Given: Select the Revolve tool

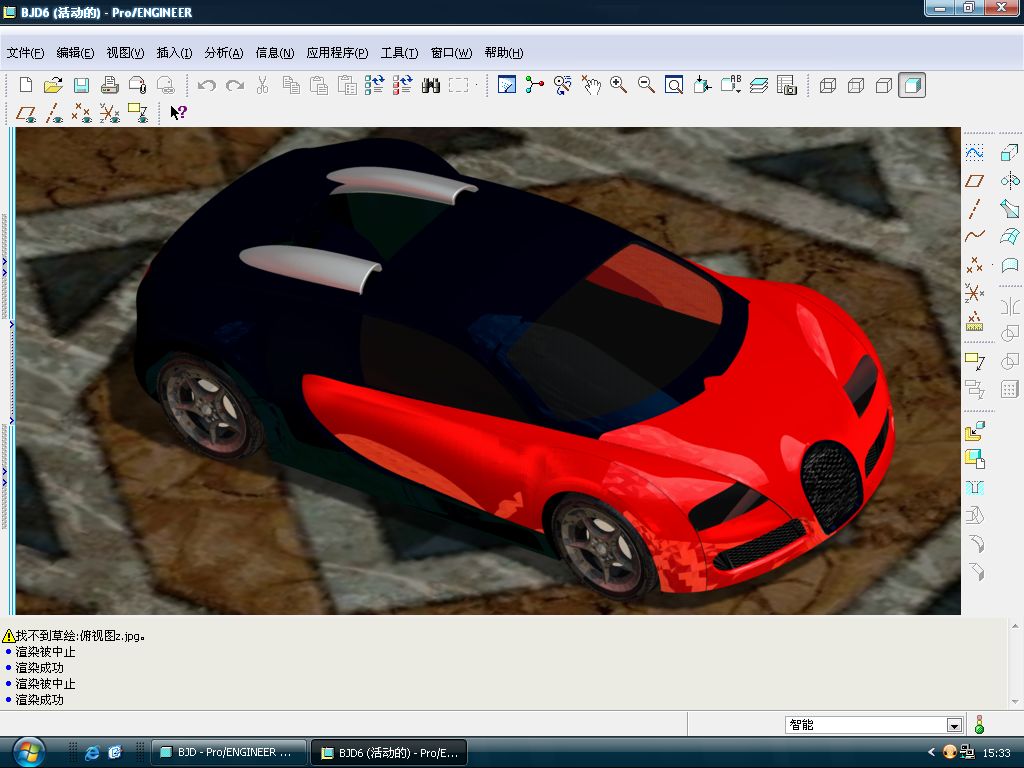Looking at the screenshot, I should (1010, 181).
